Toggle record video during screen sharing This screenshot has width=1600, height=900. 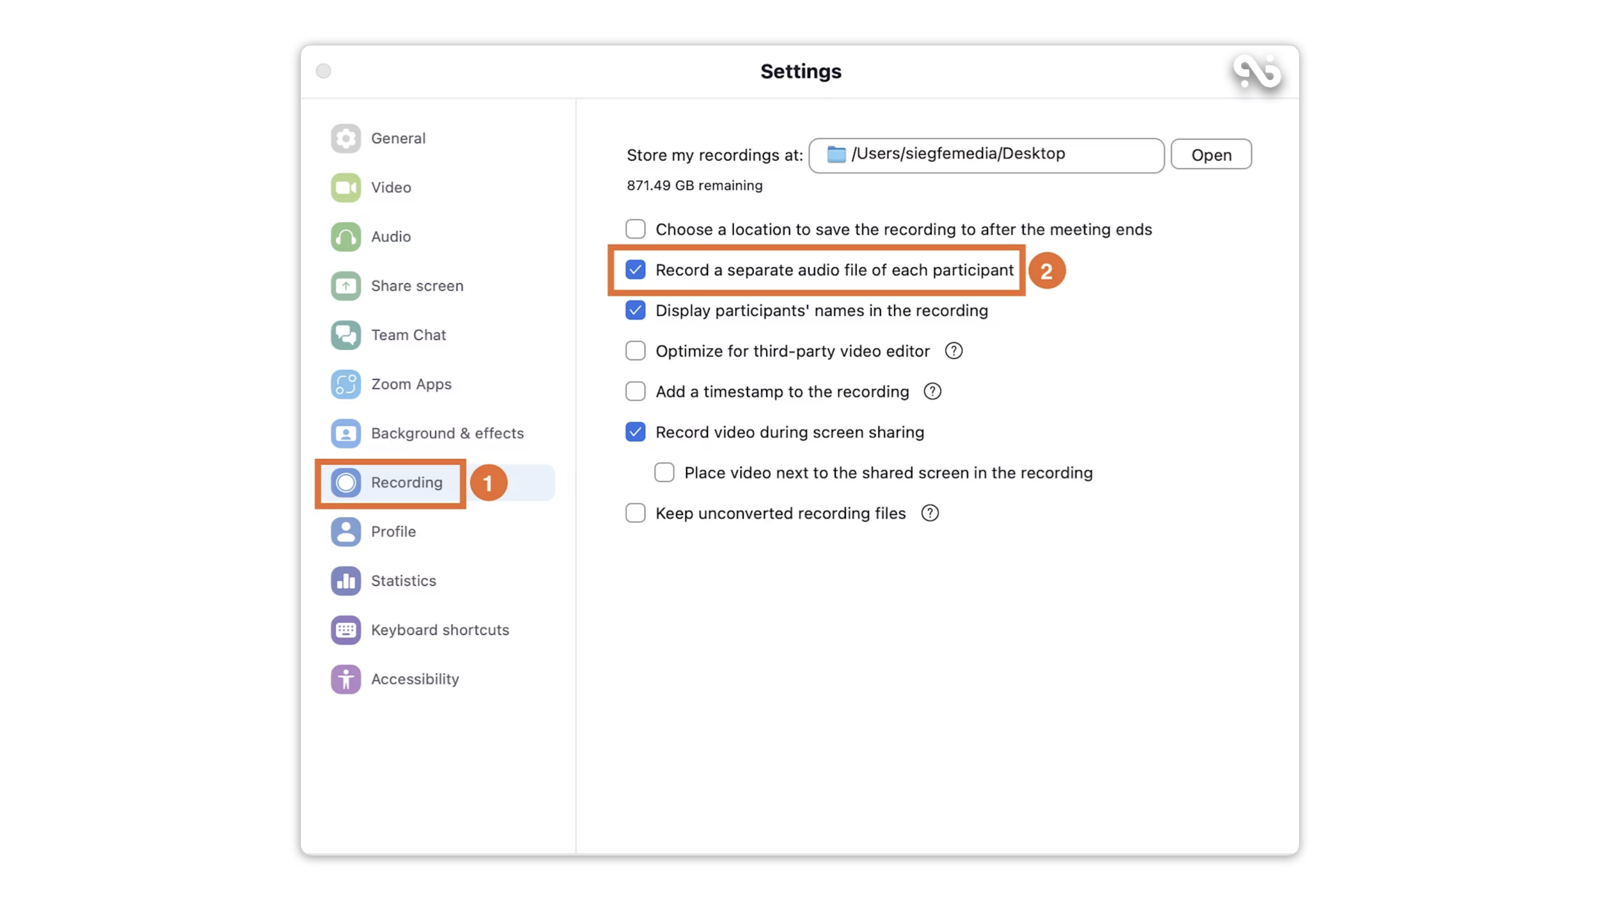[636, 432]
